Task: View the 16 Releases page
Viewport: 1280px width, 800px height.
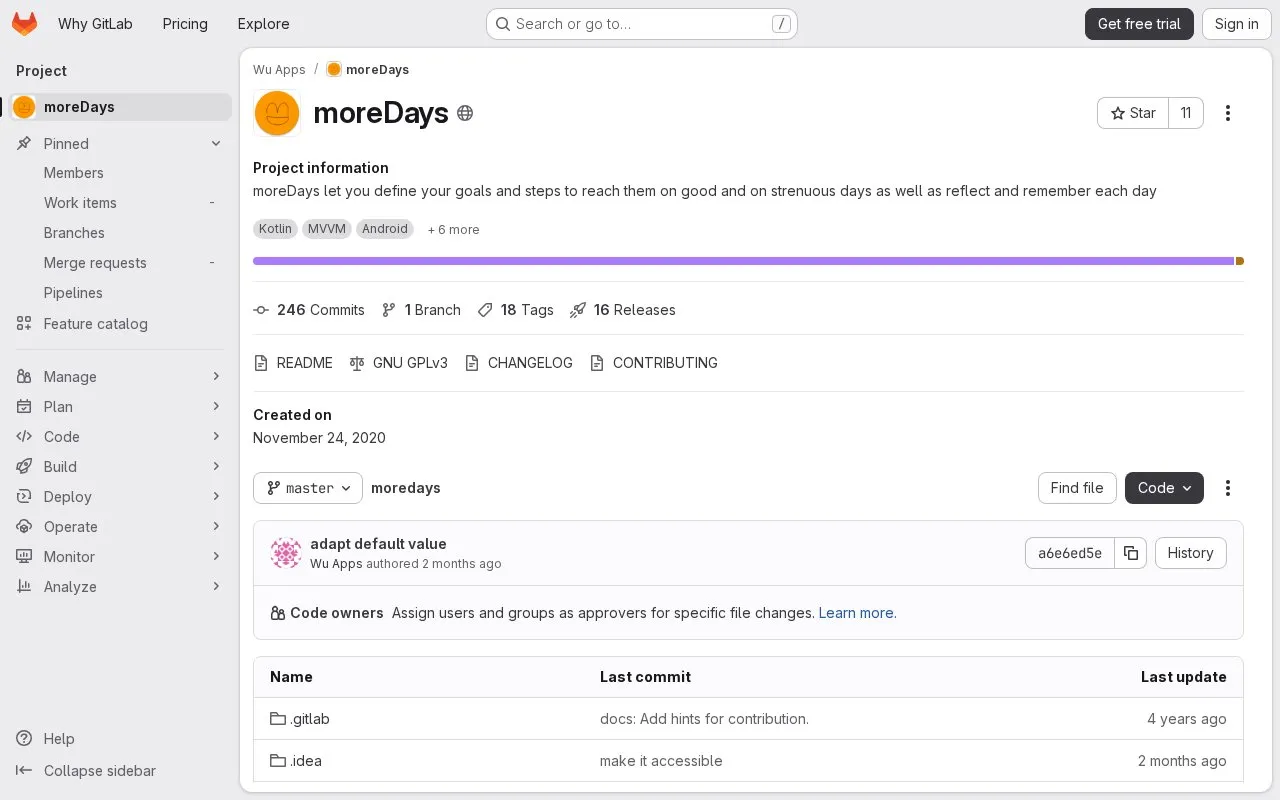Action: pyautogui.click(x=623, y=310)
